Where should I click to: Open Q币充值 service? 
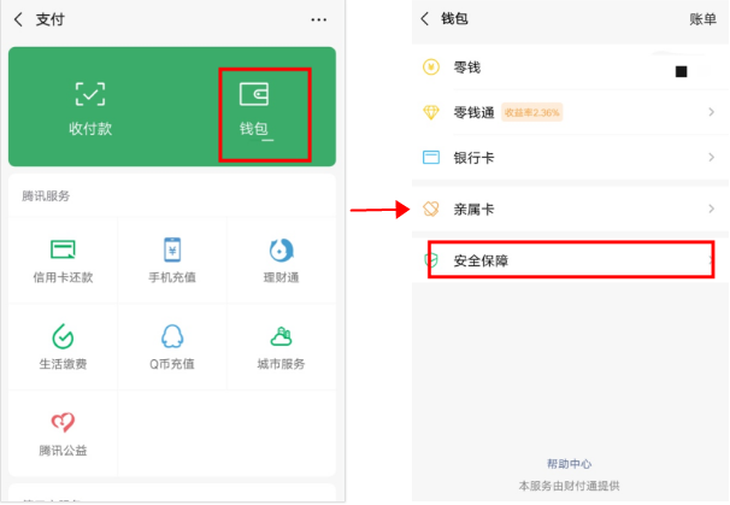click(172, 347)
